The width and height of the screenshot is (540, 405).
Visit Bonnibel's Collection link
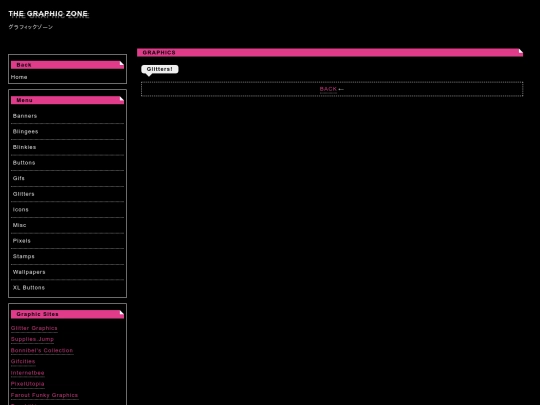pyautogui.click(x=42, y=351)
